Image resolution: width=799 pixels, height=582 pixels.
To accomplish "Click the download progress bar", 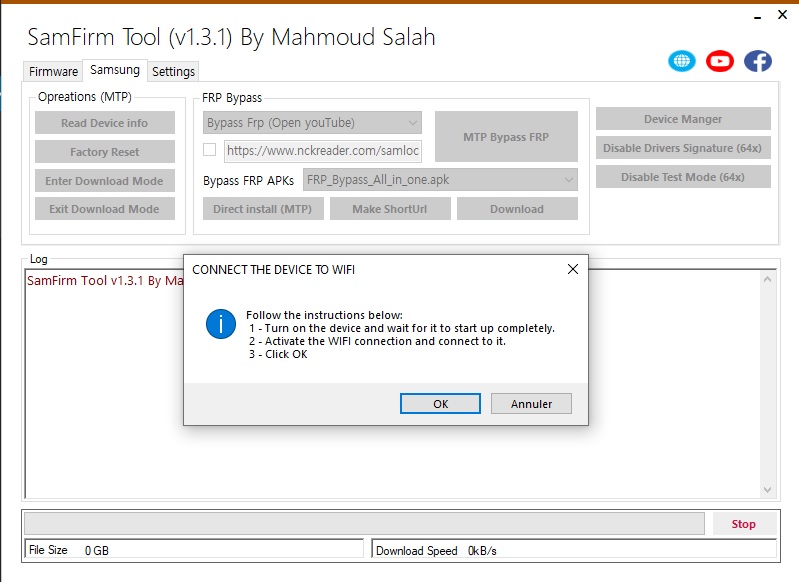I will click(x=364, y=524).
